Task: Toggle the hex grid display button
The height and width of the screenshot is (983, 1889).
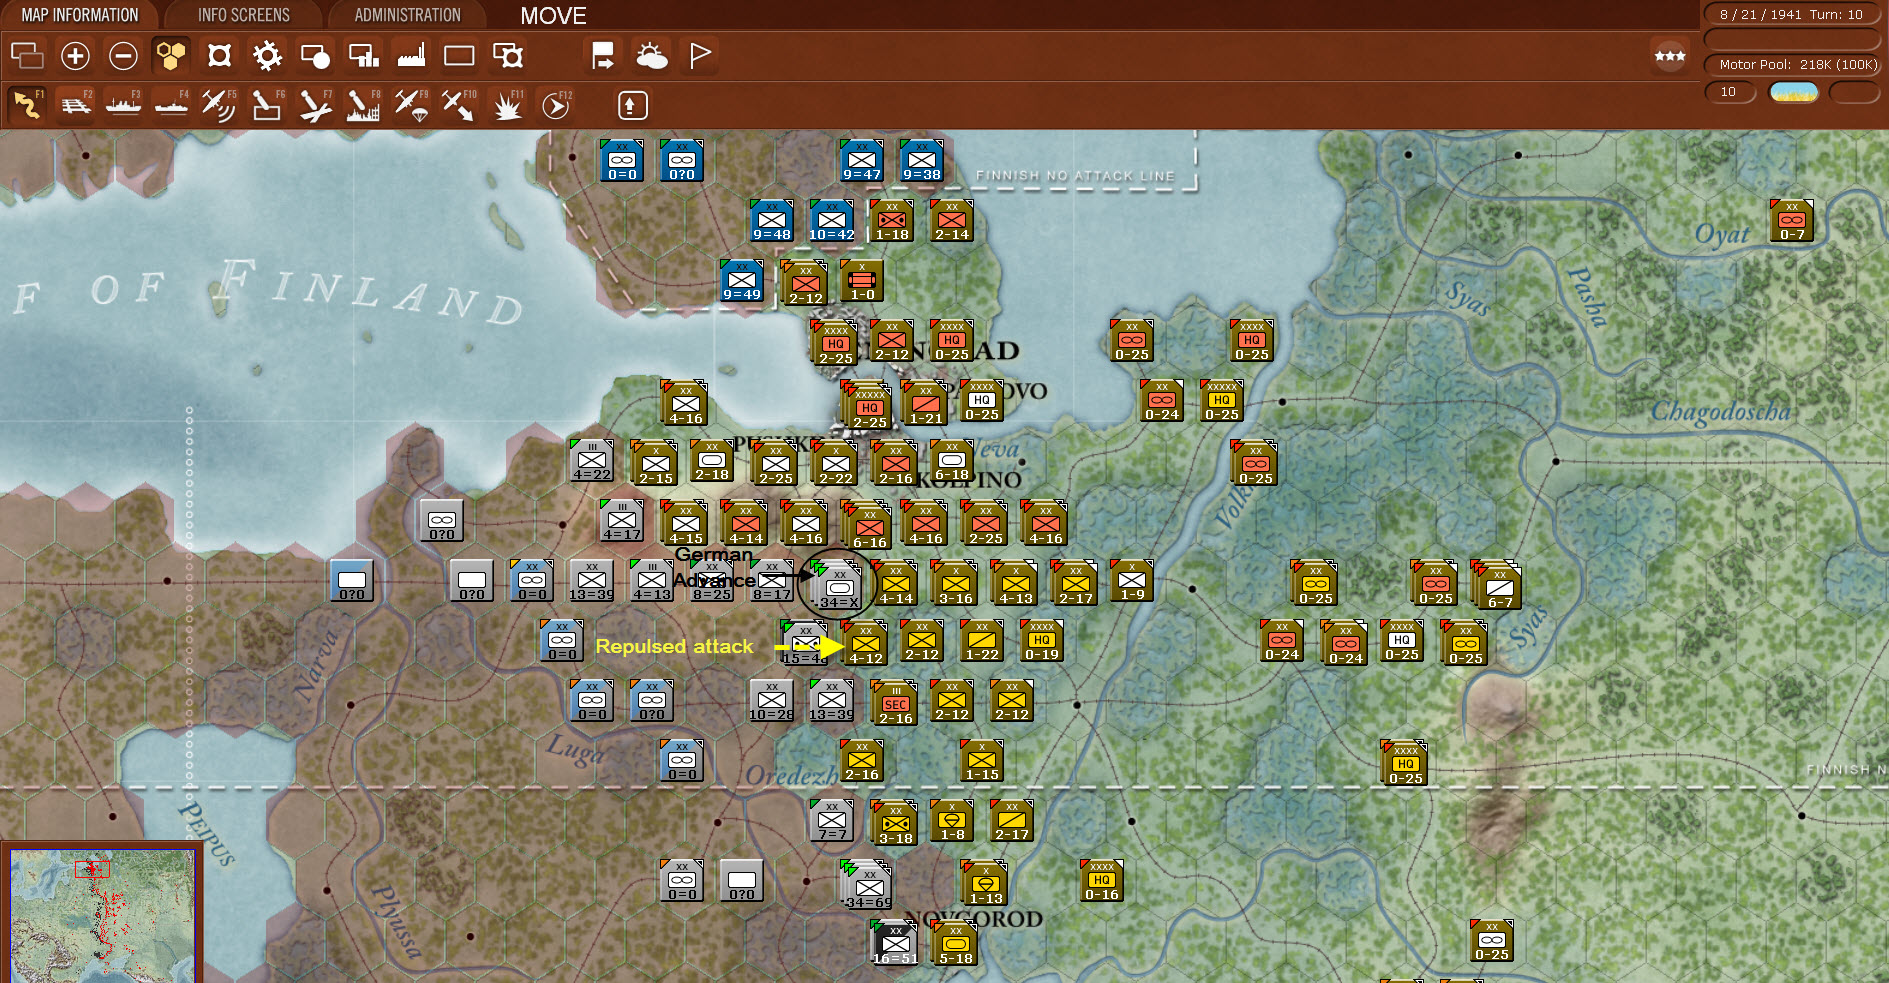Action: (171, 56)
